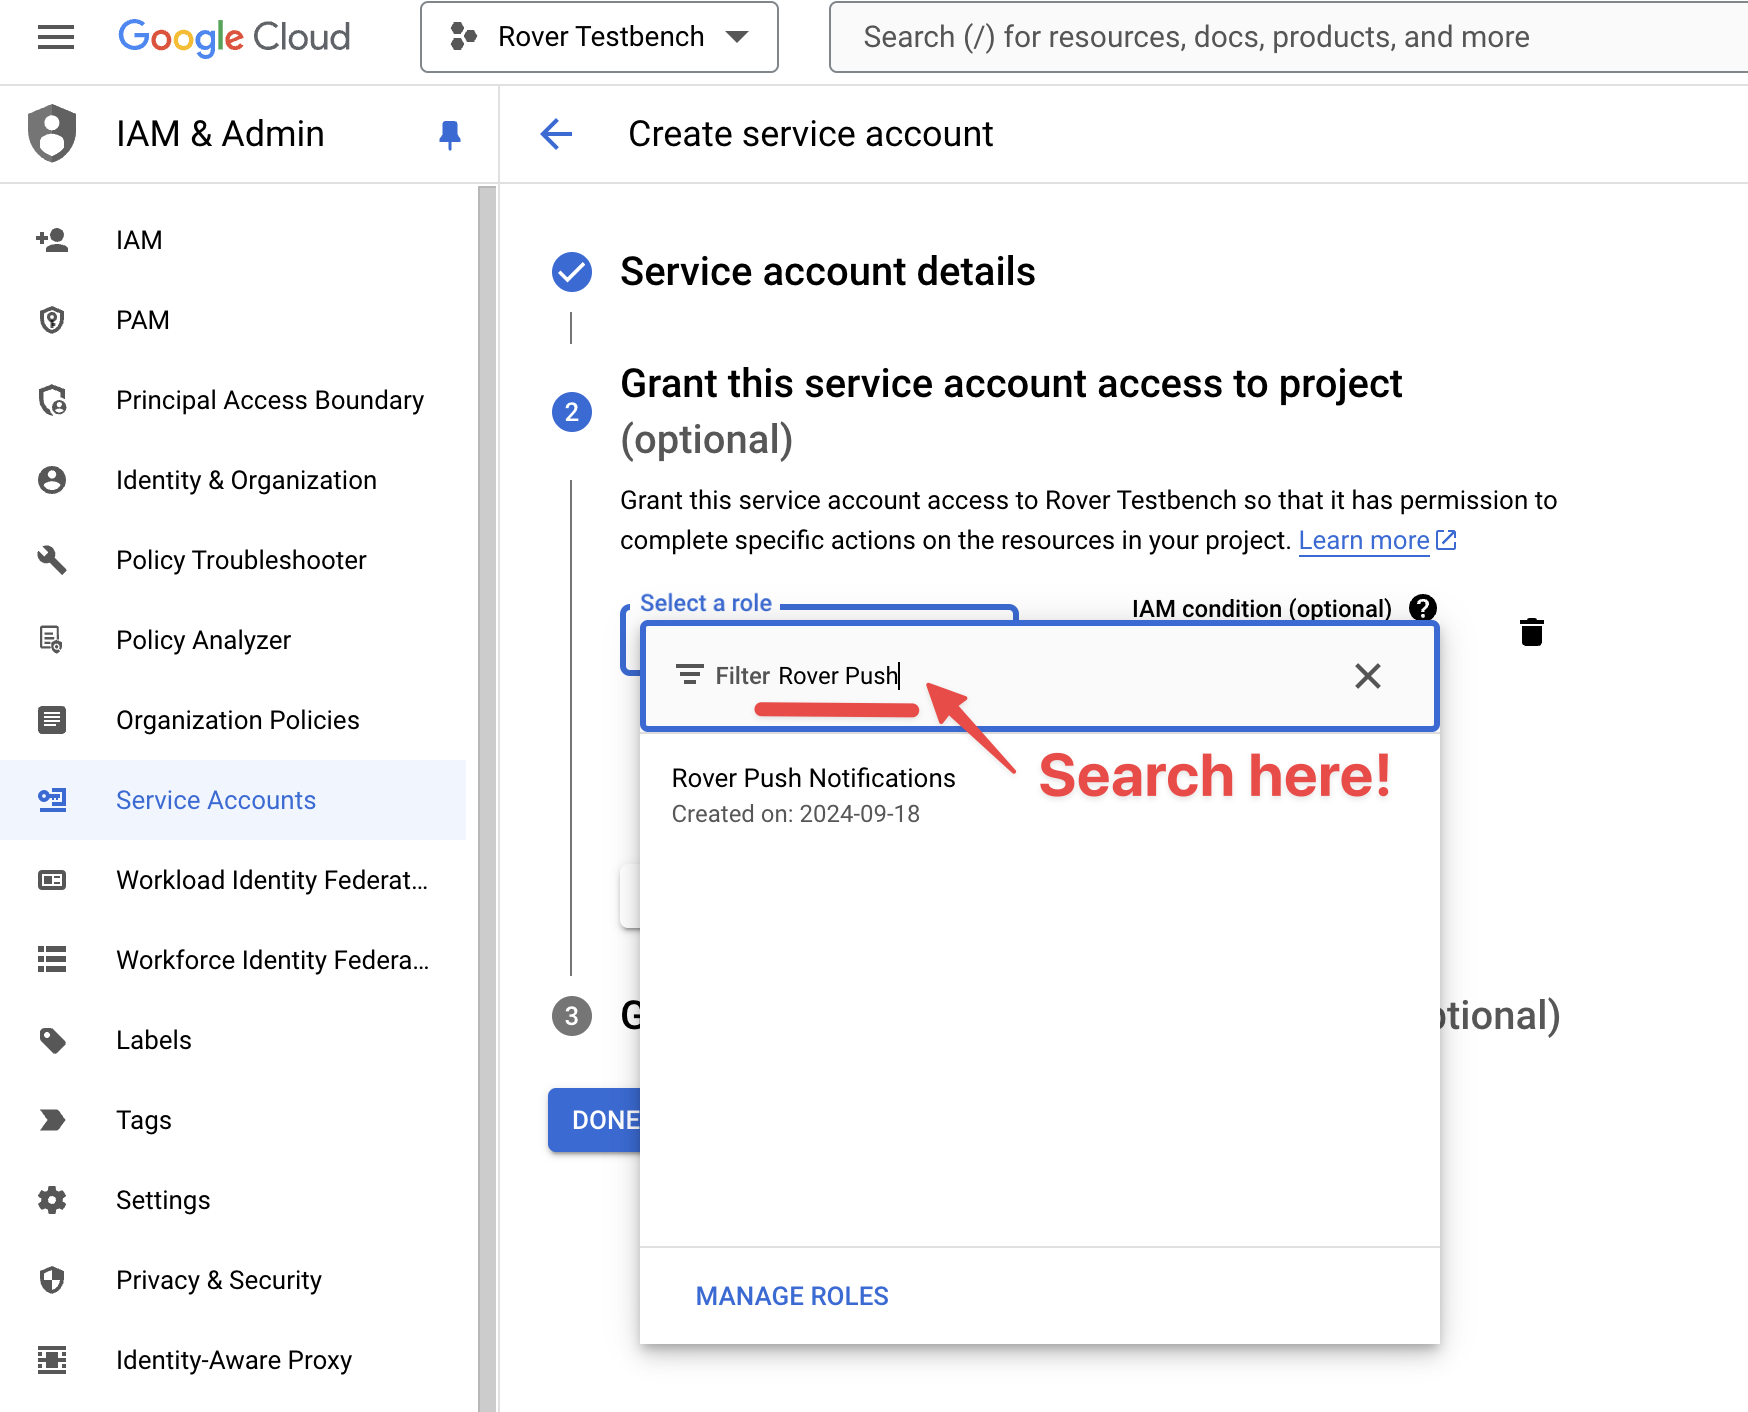Image resolution: width=1748 pixels, height=1412 pixels.
Task: Click the Settings gear icon
Action: point(52,1200)
